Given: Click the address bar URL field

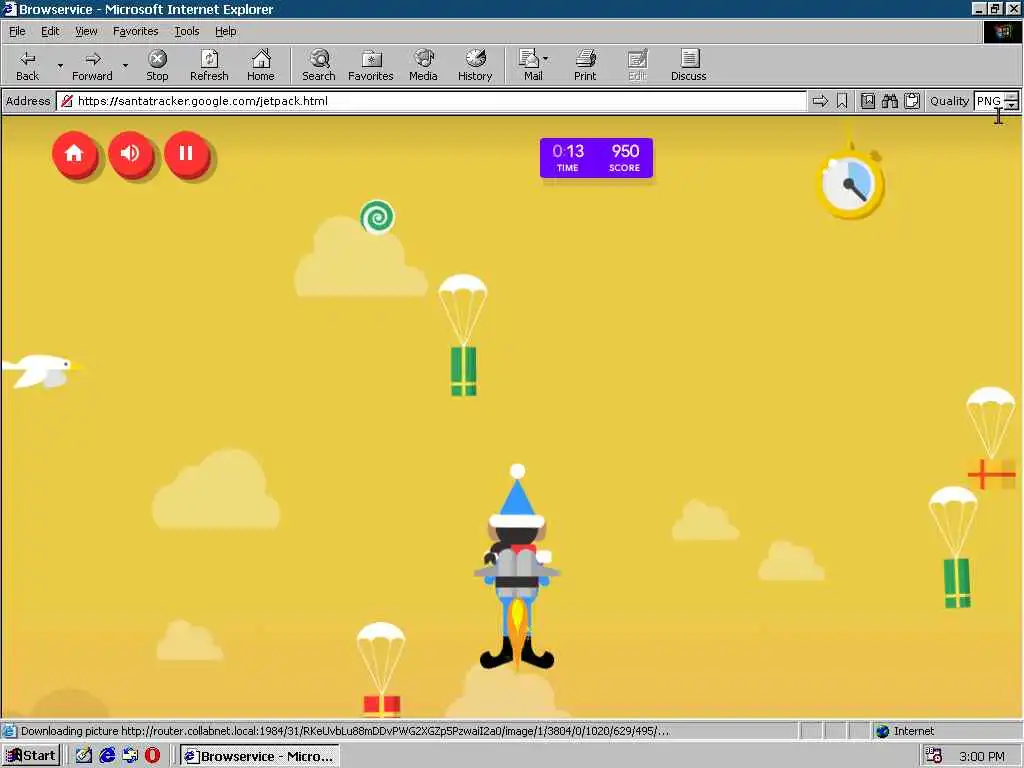Looking at the screenshot, I should click(x=431, y=101).
